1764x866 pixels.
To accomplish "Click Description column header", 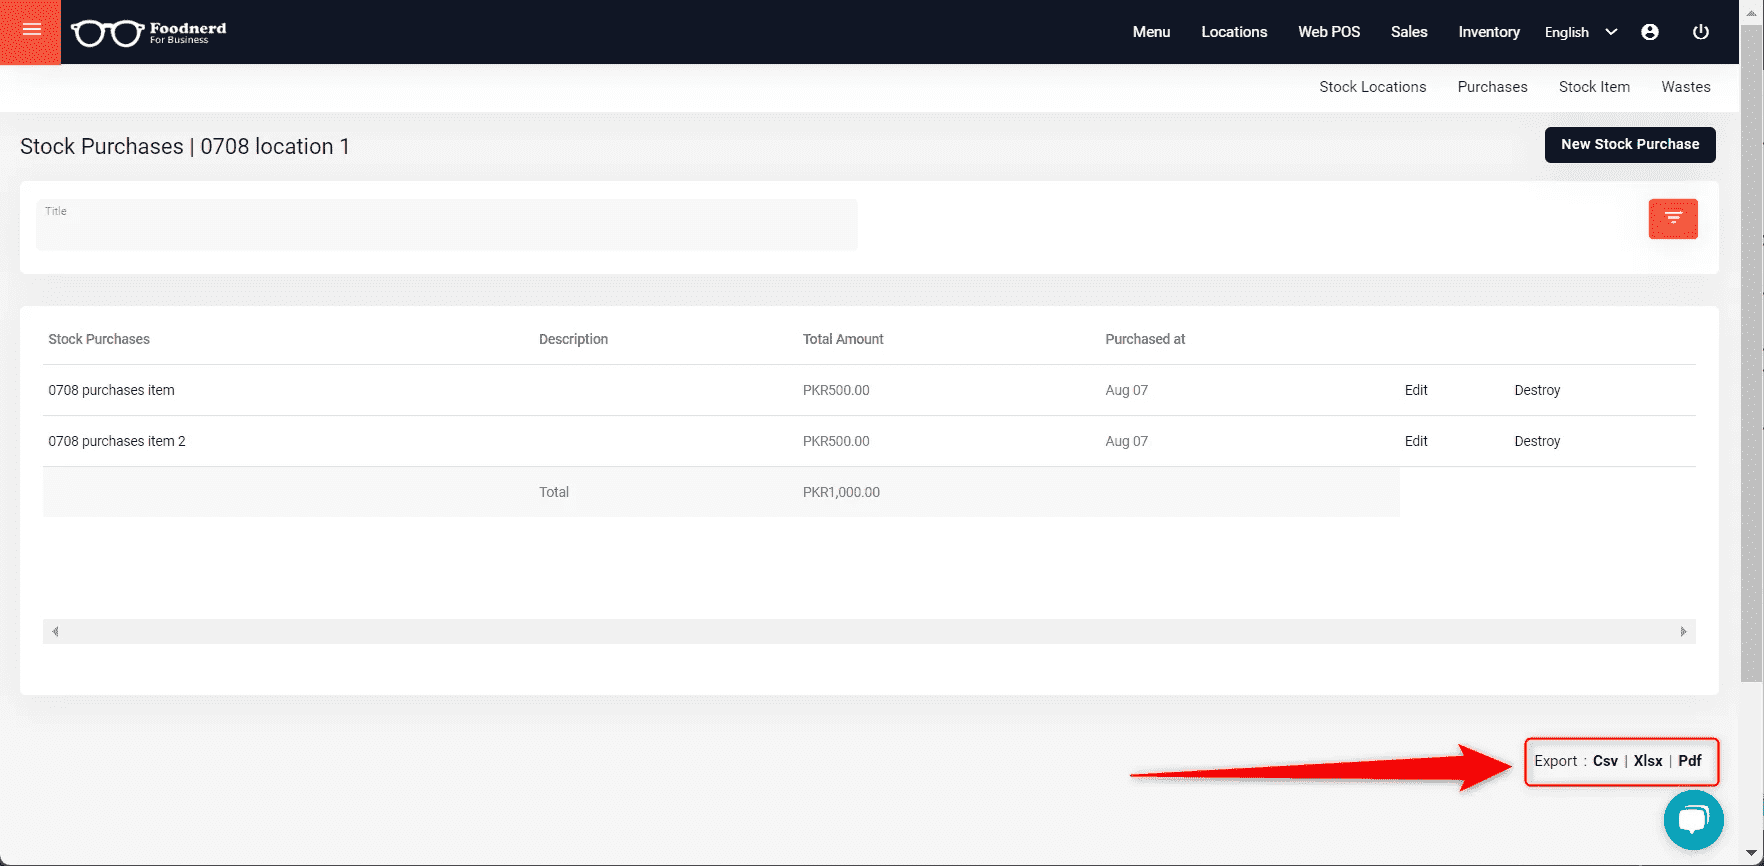I will 573,339.
